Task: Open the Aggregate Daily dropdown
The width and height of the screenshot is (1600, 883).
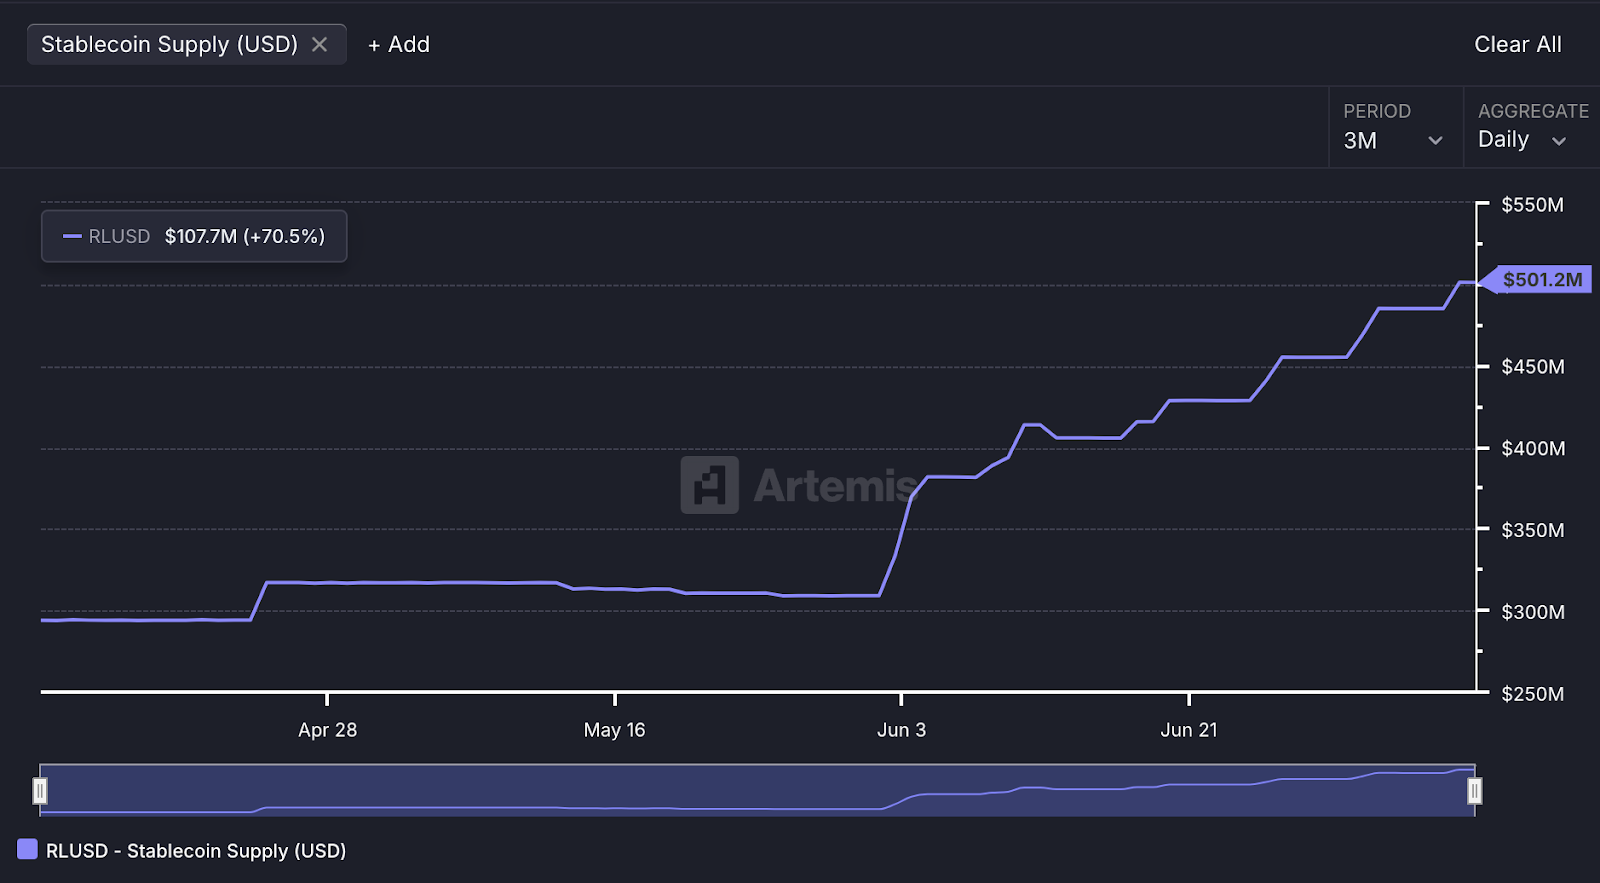Action: 1531,127
